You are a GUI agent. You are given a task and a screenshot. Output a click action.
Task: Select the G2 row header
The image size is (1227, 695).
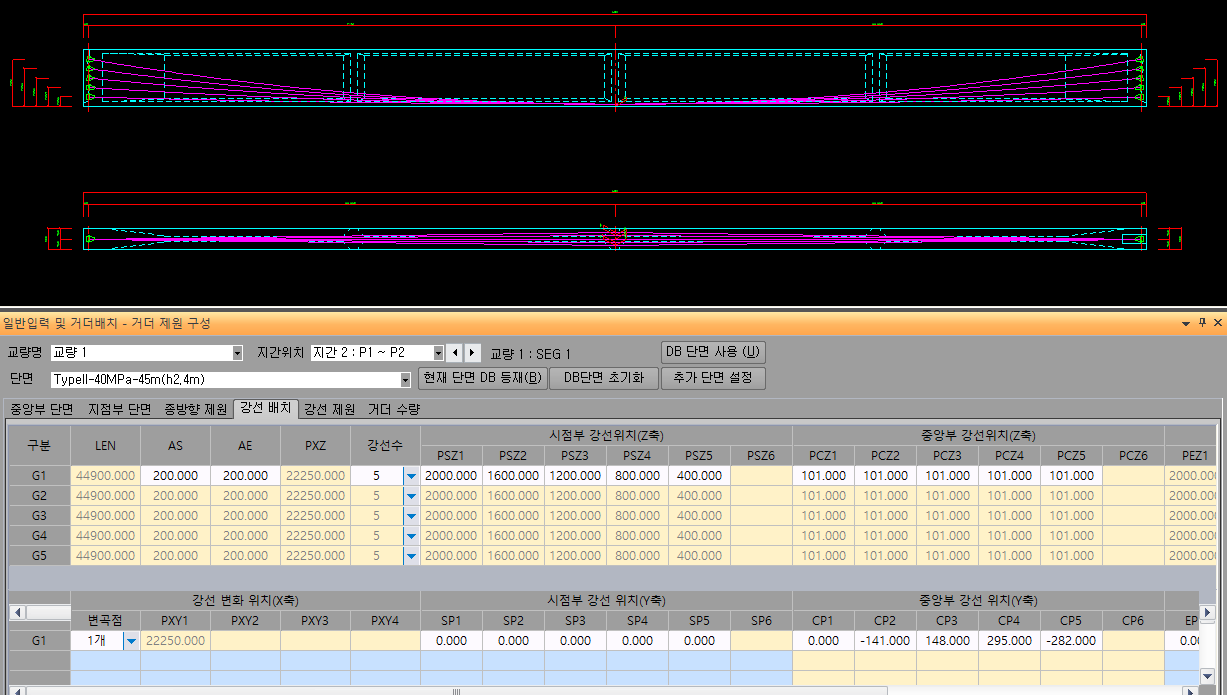(39, 496)
